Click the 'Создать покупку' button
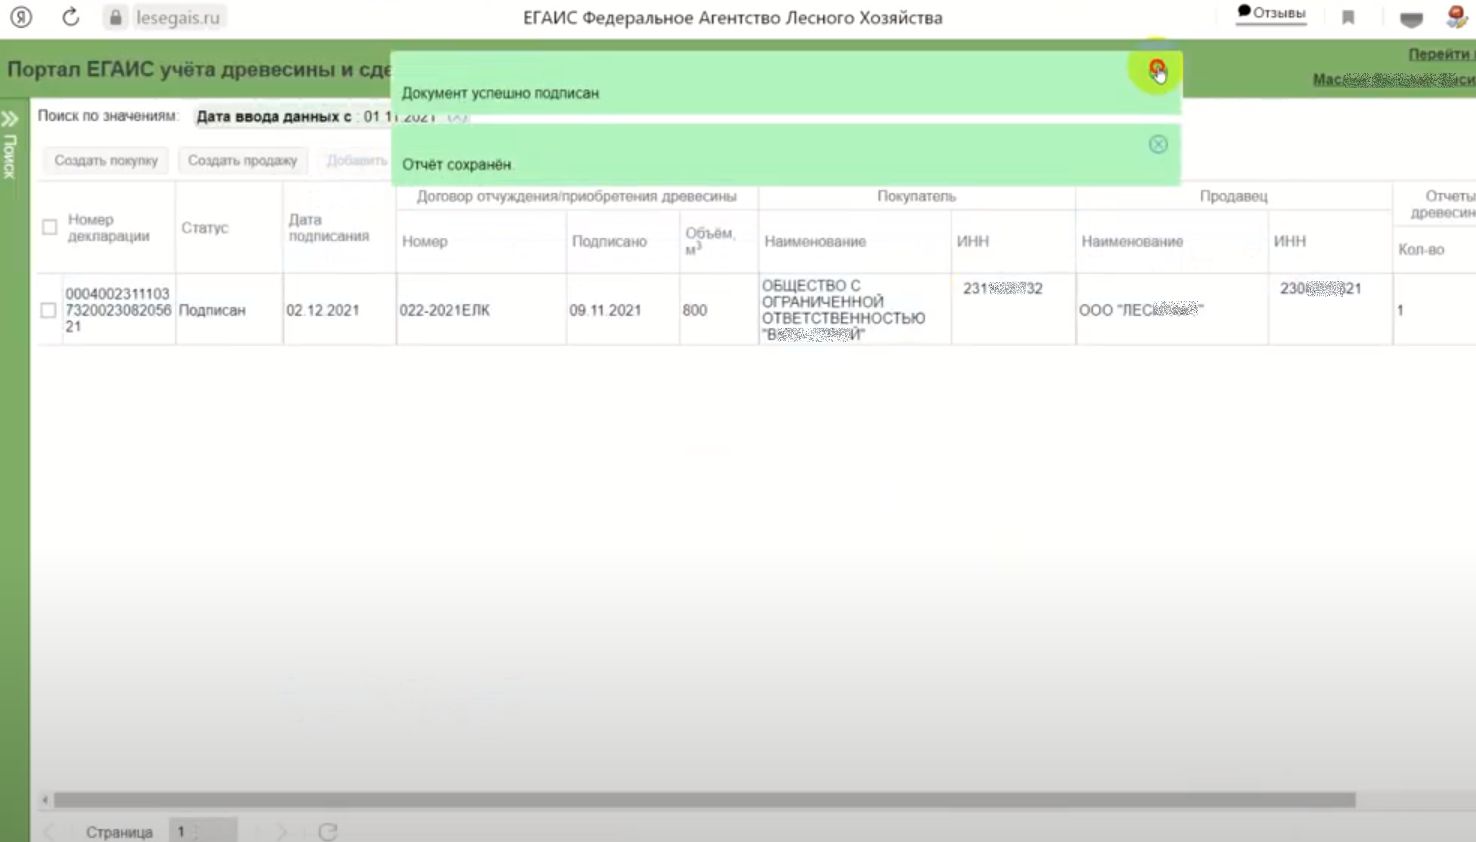This screenshot has height=842, width=1476. [x=106, y=160]
